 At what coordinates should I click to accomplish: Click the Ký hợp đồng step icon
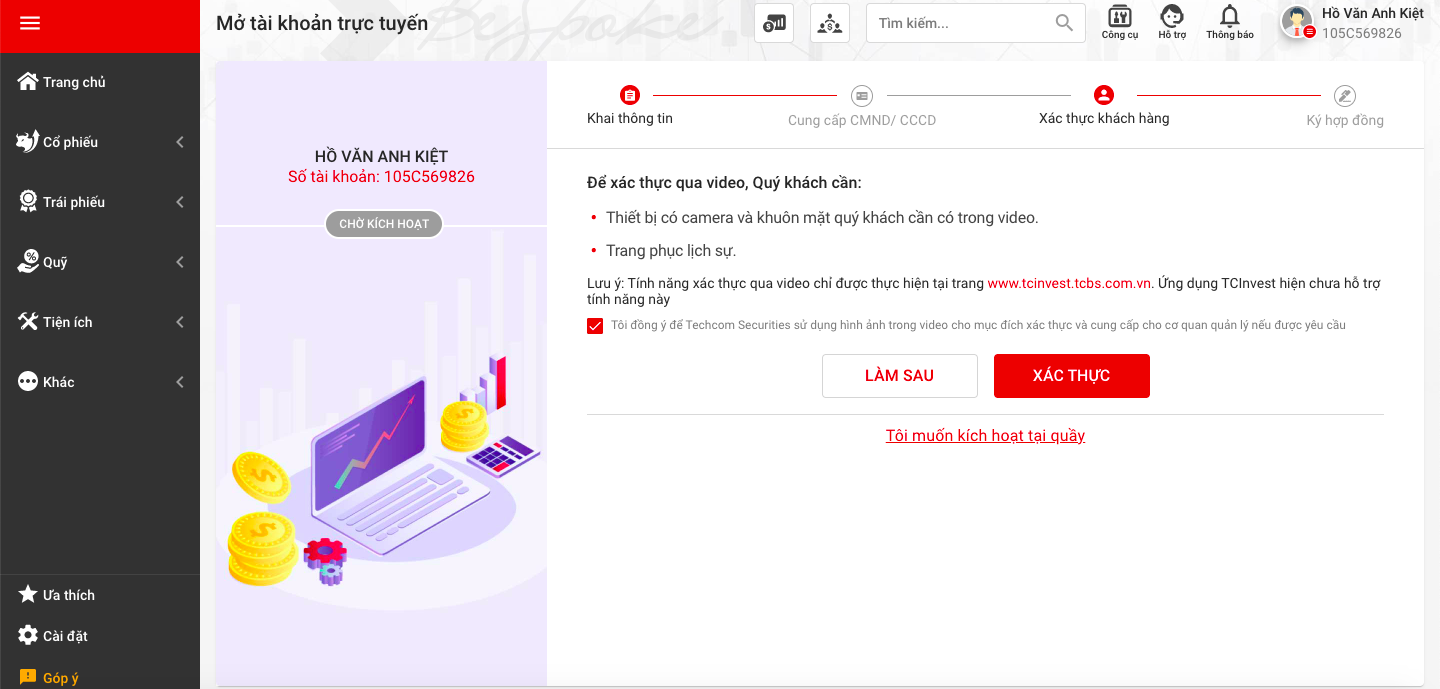pyautogui.click(x=1345, y=96)
